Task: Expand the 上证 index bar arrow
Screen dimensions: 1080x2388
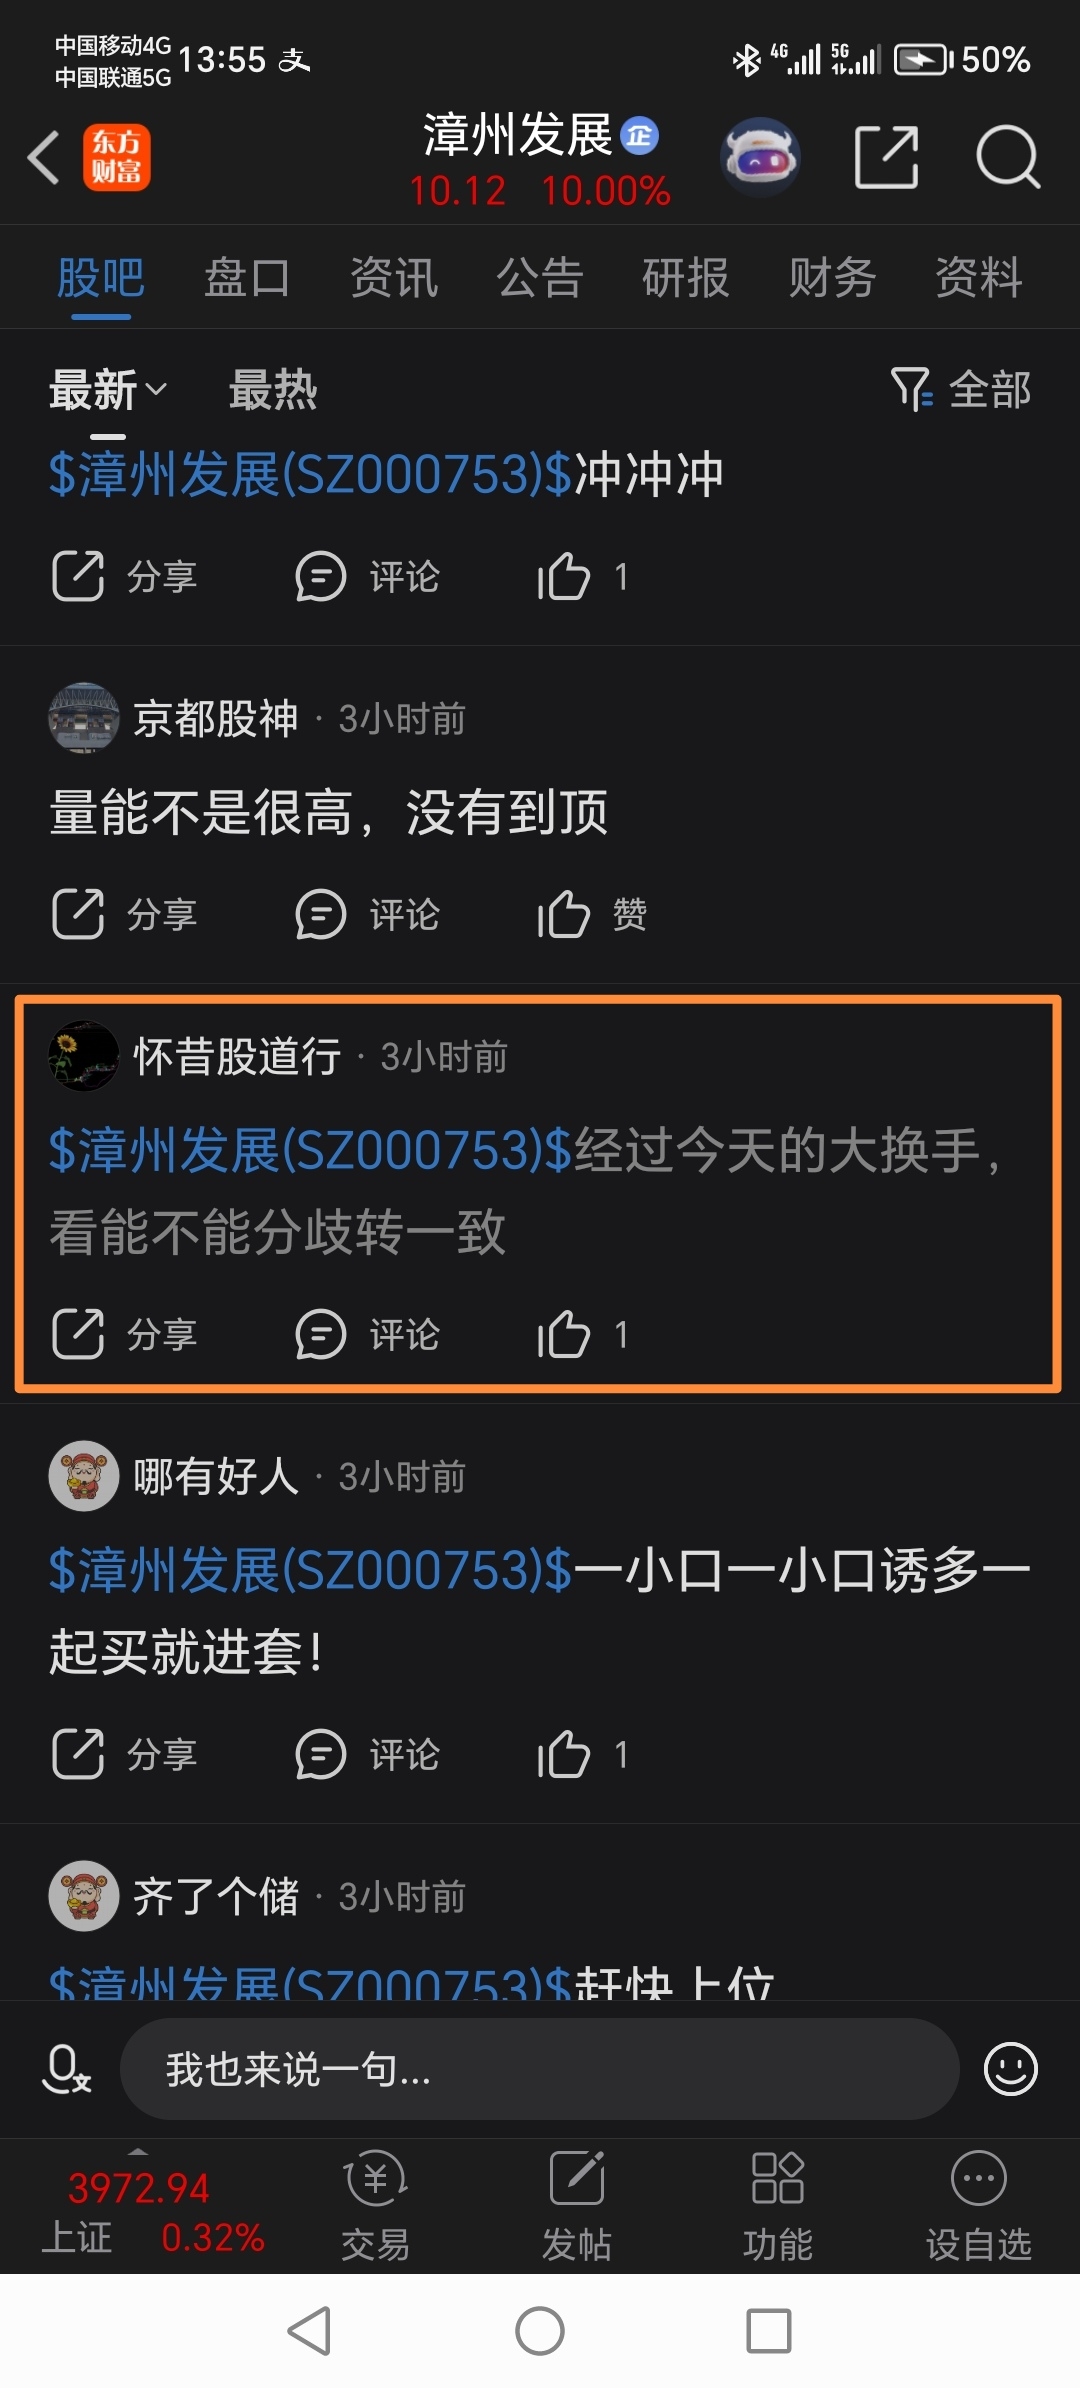Action: [x=138, y=2151]
